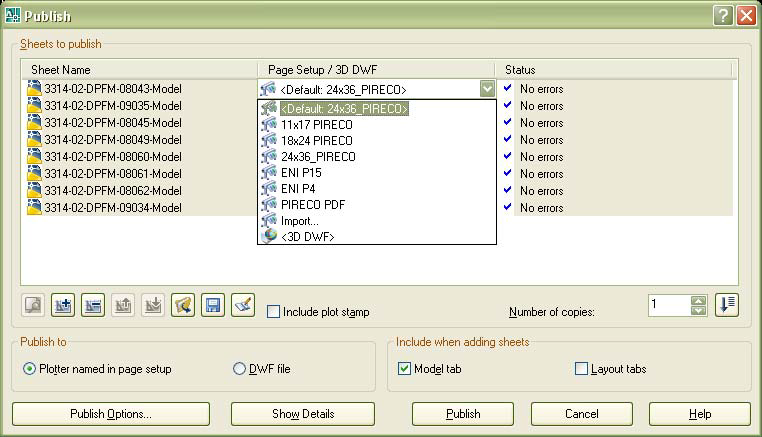Uncheck the Model tab checkbox
Viewport: 762px width, 437px height.
pos(404,368)
